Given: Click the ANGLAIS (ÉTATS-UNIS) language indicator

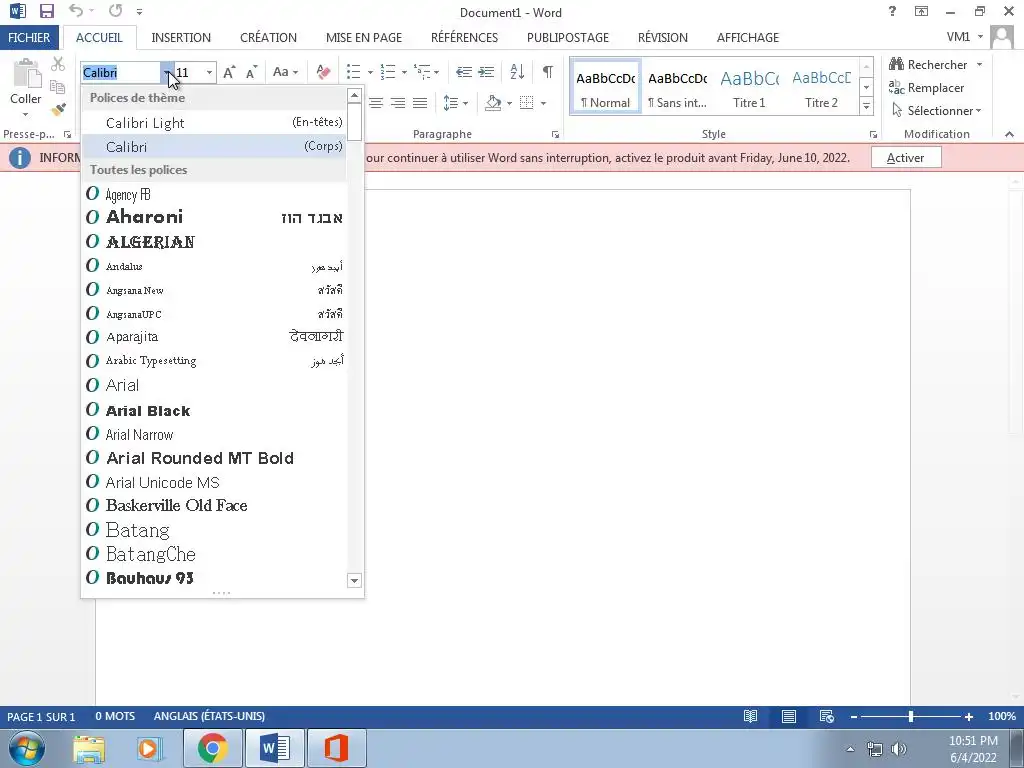Looking at the screenshot, I should click(210, 716).
